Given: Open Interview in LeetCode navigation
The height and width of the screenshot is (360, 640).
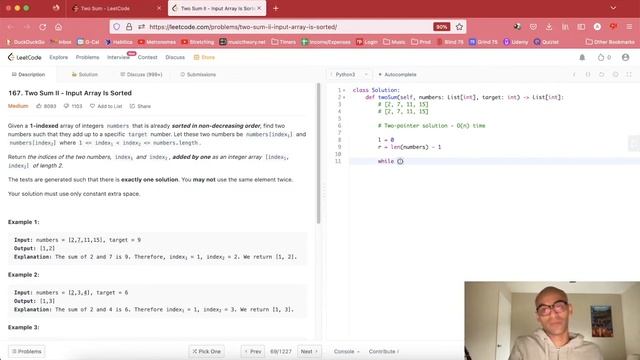Looking at the screenshot, I should (x=118, y=58).
